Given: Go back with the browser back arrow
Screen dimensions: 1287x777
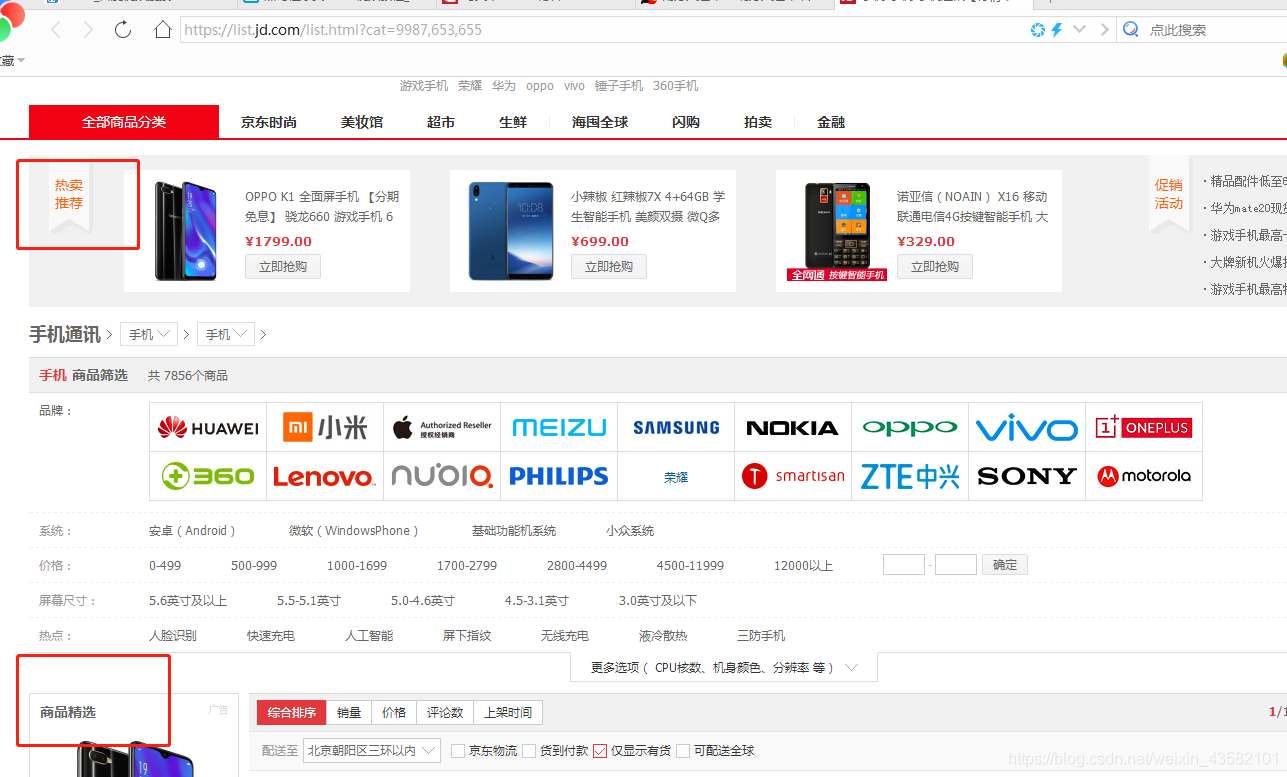Looking at the screenshot, I should [x=56, y=30].
